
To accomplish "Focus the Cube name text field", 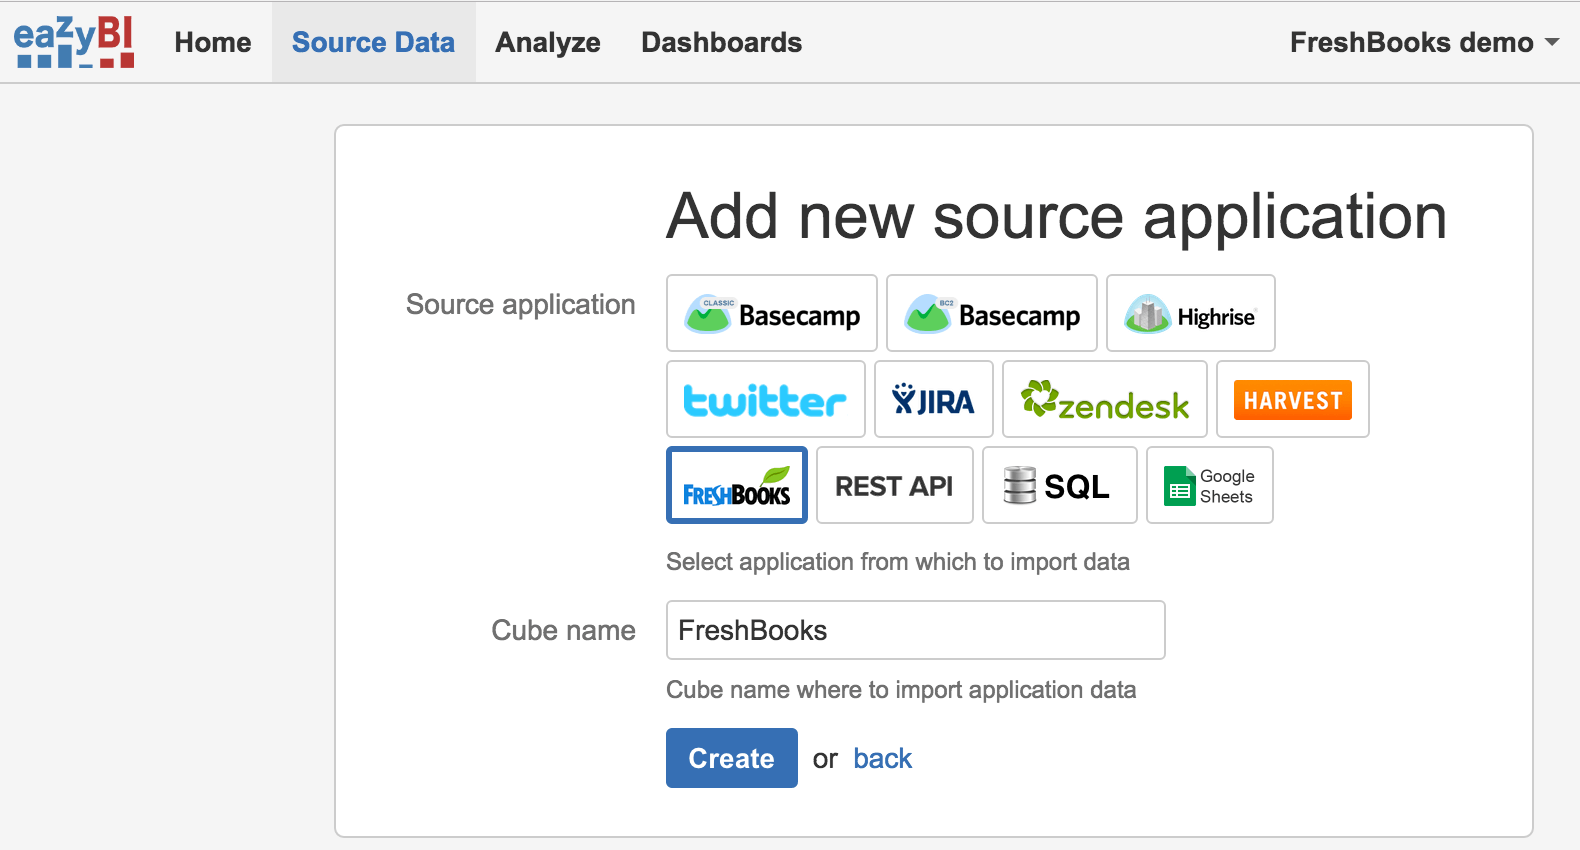I will click(x=915, y=630).
